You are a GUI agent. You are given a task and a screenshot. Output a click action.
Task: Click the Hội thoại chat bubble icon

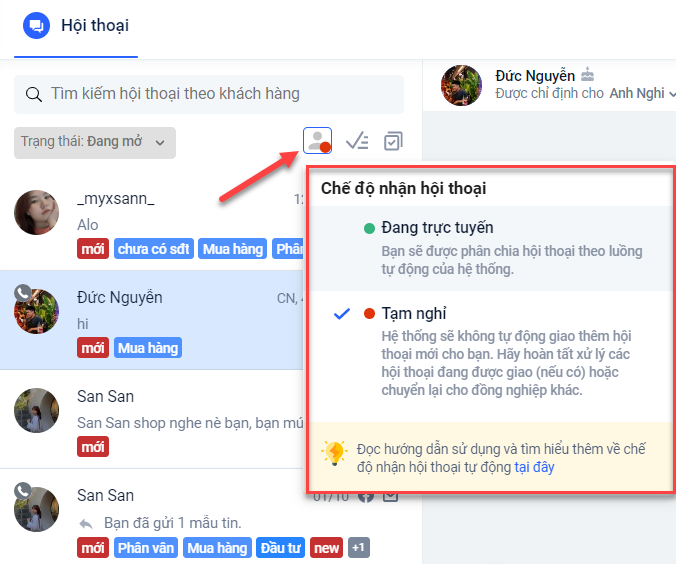37,25
